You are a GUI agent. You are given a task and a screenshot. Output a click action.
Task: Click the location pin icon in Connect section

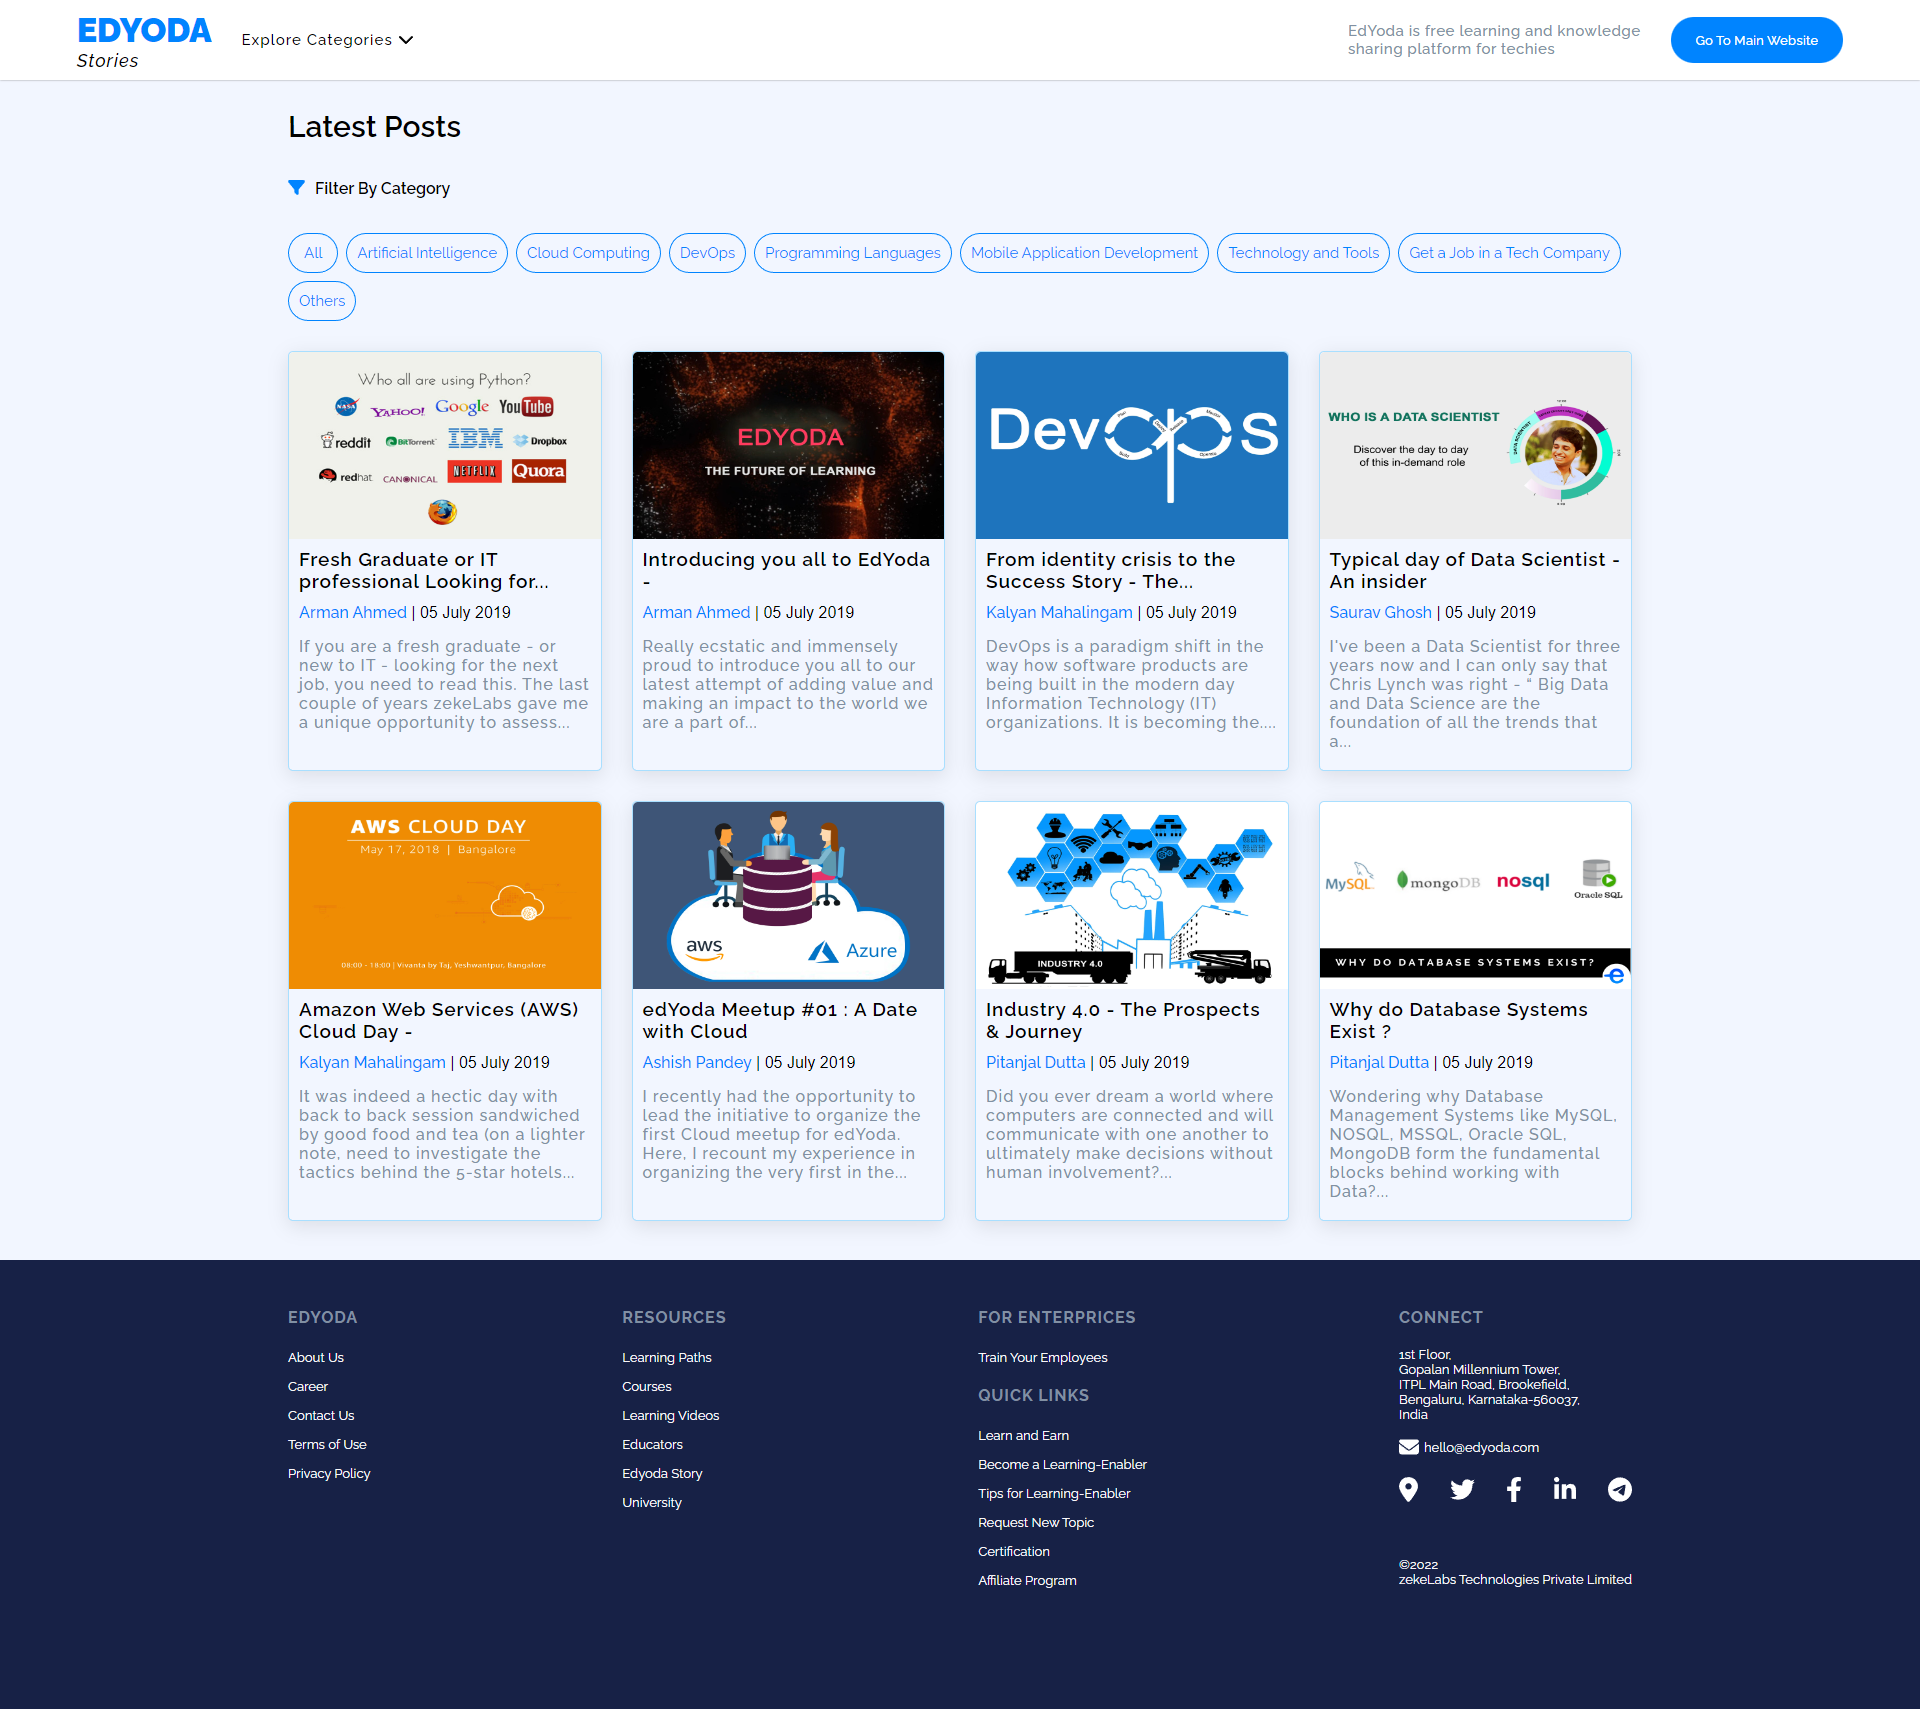(x=1408, y=1489)
